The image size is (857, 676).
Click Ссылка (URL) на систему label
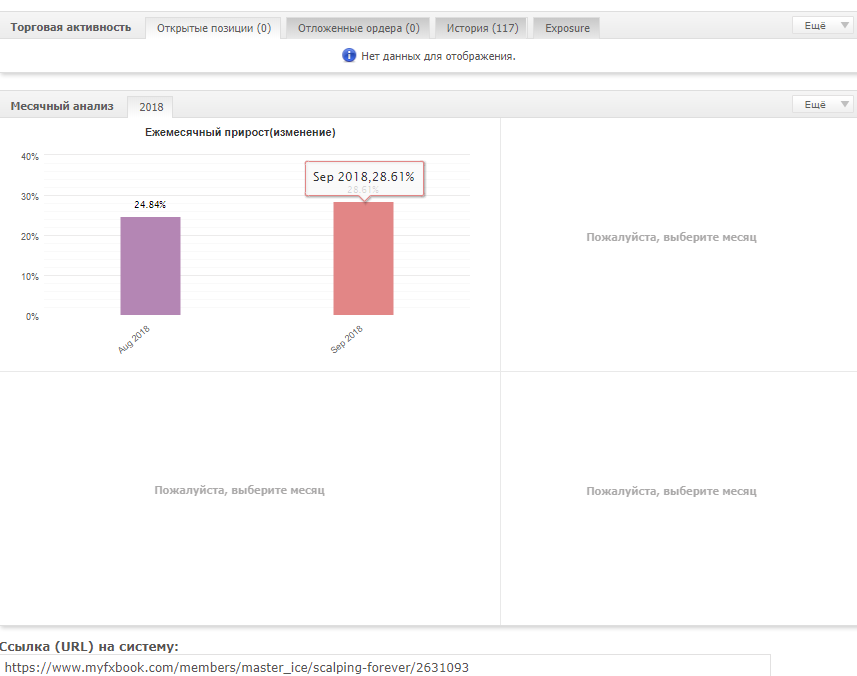pos(89,646)
